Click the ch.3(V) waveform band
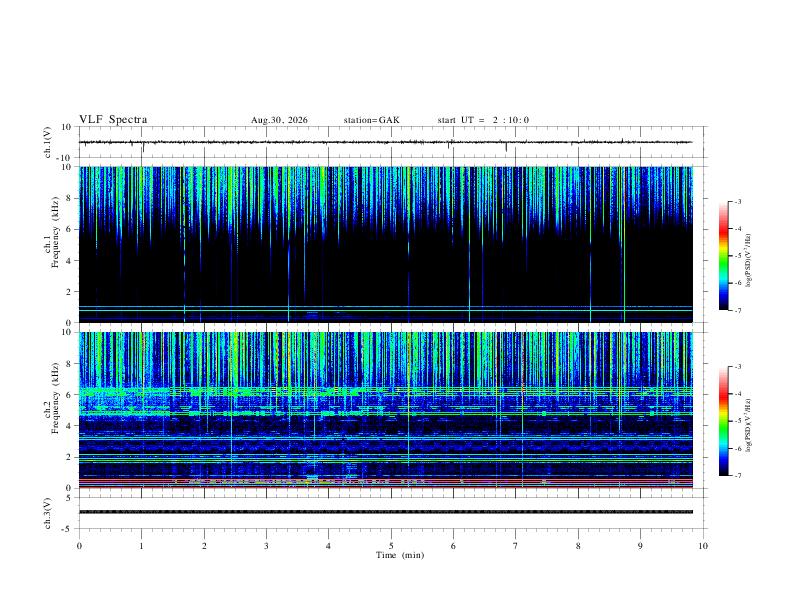Image resolution: width=792 pixels, height=612 pixels. [x=385, y=512]
